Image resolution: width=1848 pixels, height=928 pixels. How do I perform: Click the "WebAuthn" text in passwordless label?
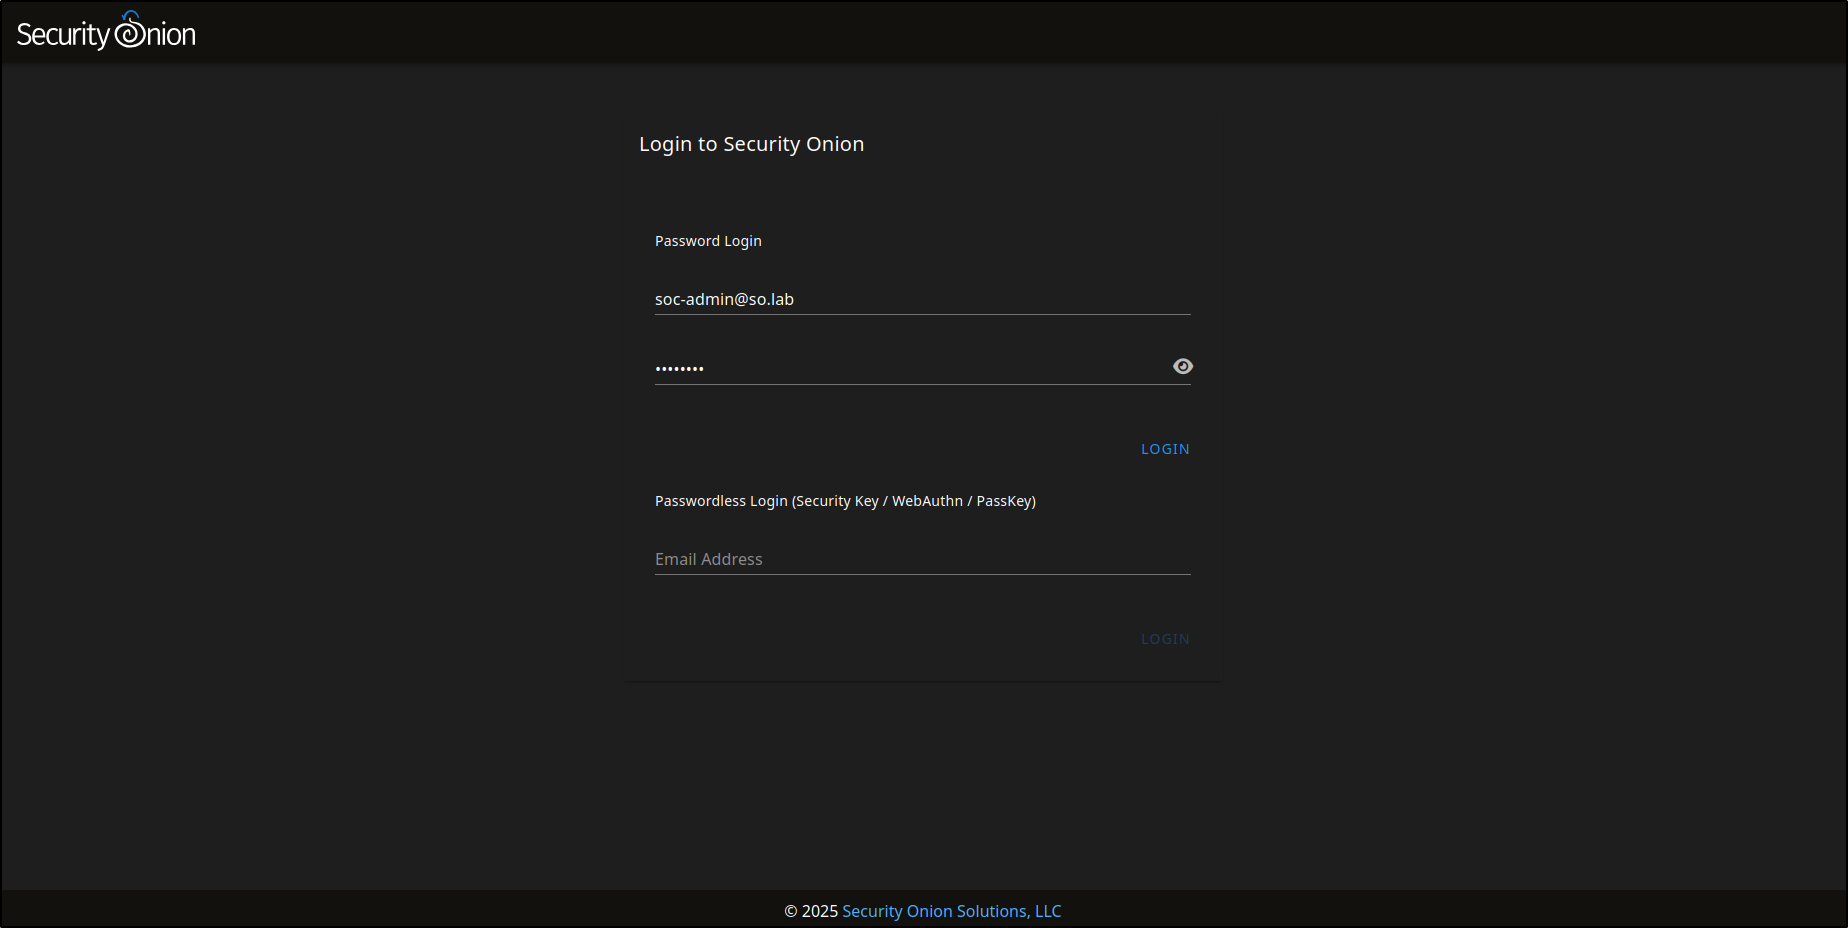tap(927, 501)
